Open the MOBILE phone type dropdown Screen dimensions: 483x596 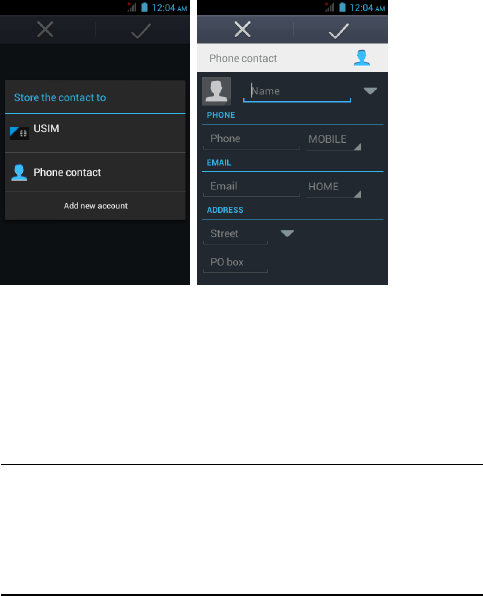click(333, 139)
